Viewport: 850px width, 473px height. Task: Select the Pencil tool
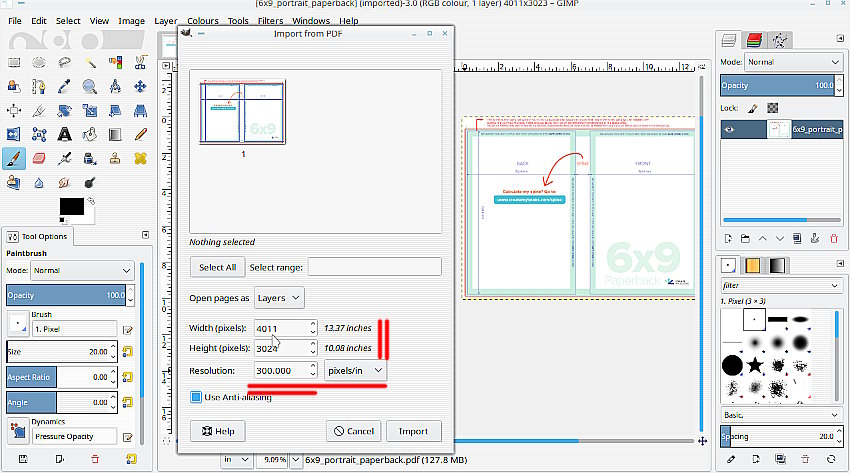point(140,134)
